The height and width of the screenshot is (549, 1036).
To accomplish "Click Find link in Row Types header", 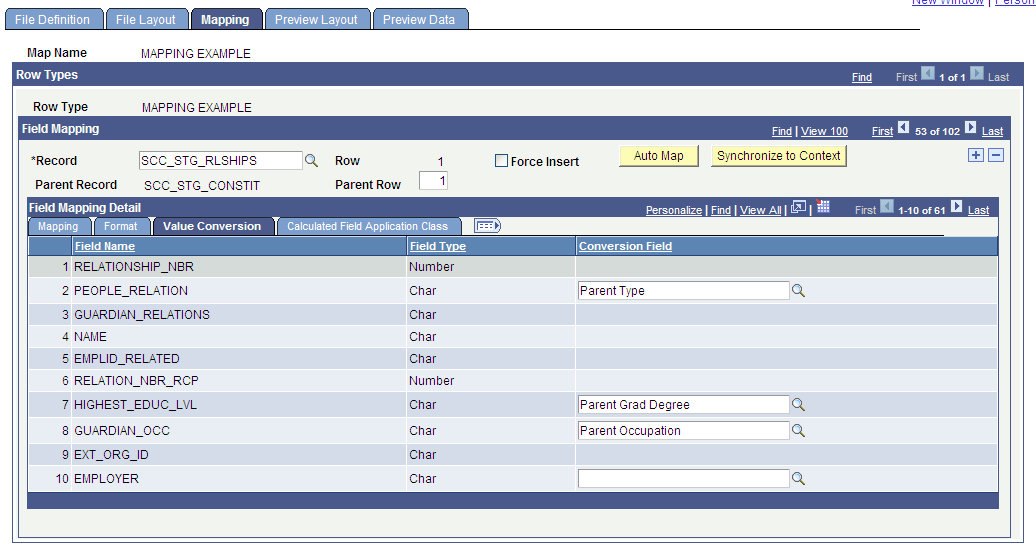I will pos(862,77).
